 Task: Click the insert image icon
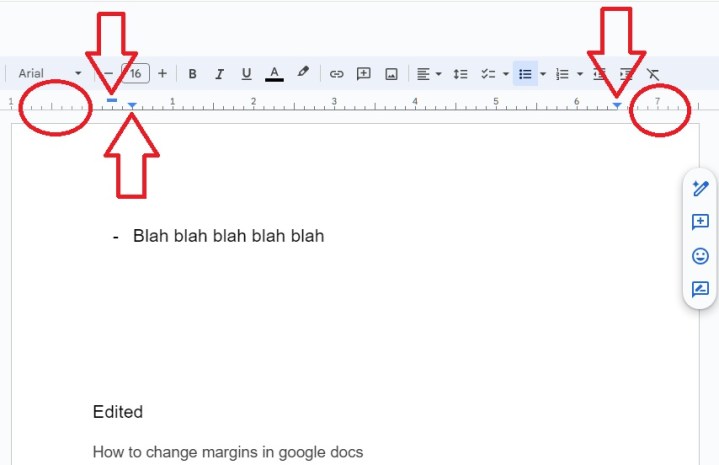click(x=392, y=74)
